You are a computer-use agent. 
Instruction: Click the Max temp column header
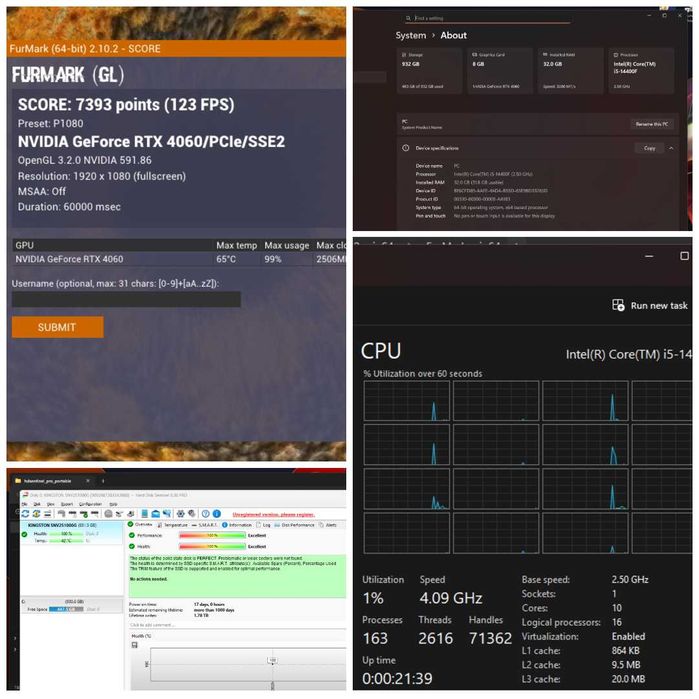pos(237,245)
